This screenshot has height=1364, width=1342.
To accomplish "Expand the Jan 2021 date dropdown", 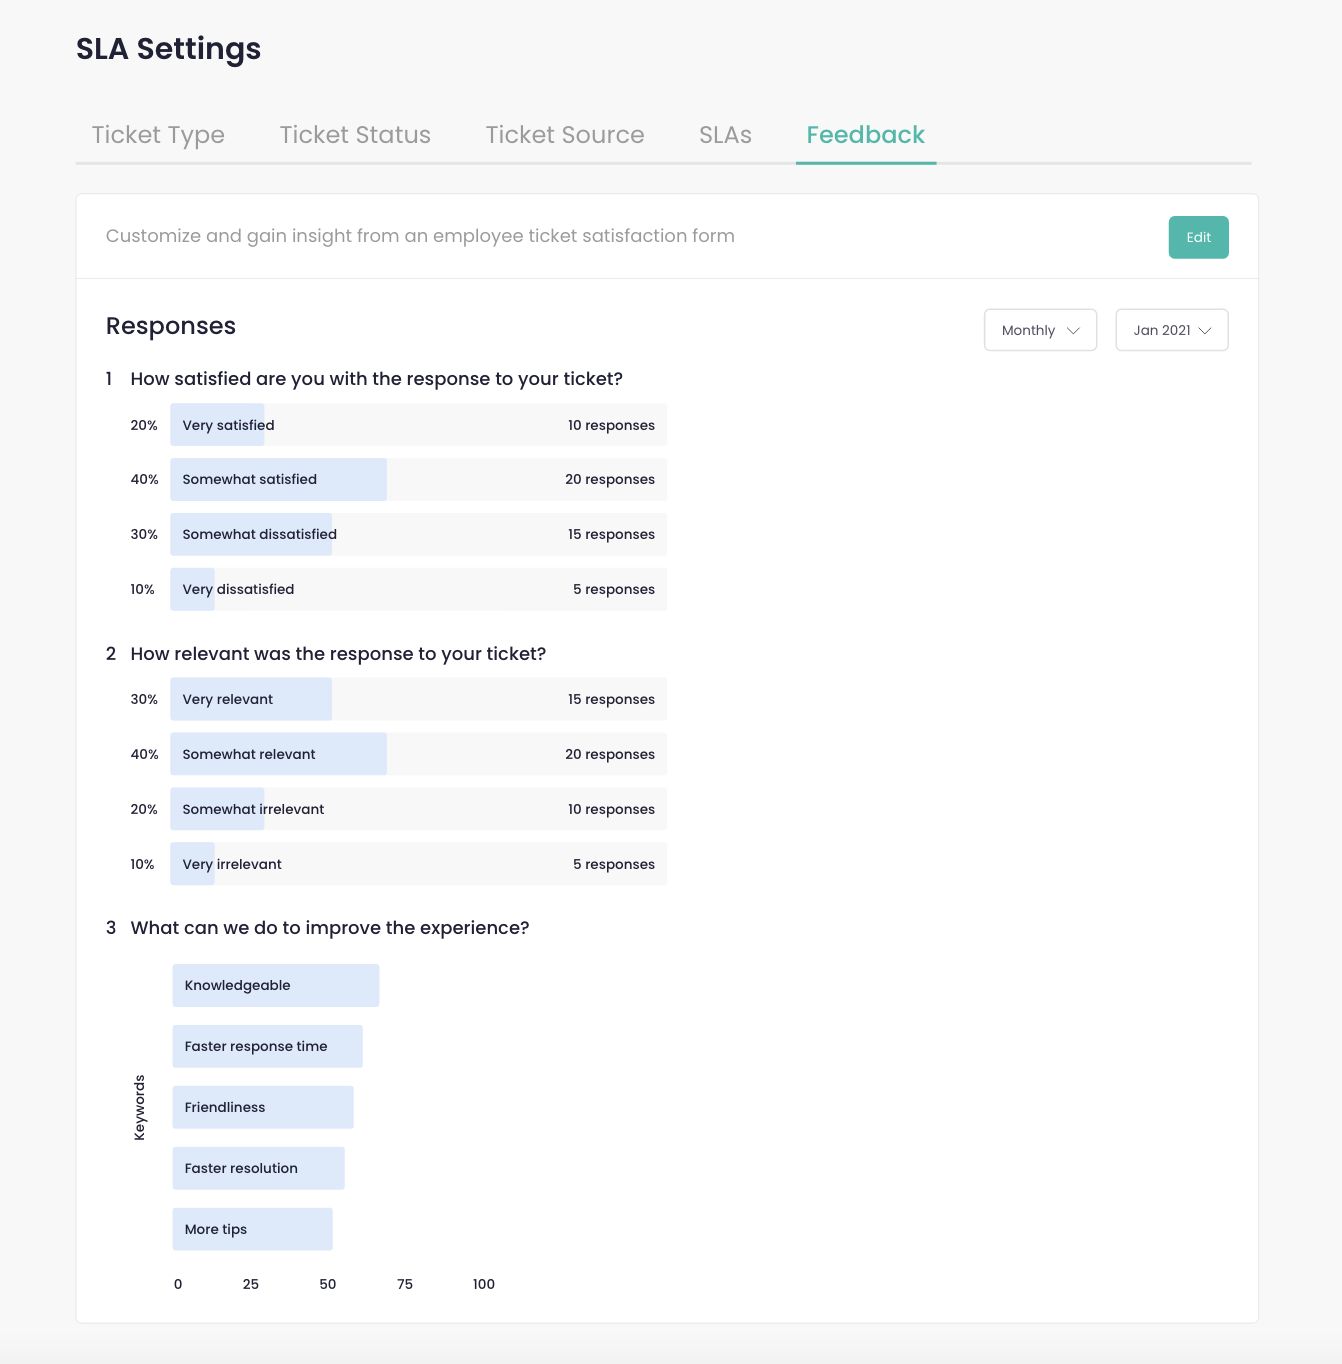I will (1171, 330).
